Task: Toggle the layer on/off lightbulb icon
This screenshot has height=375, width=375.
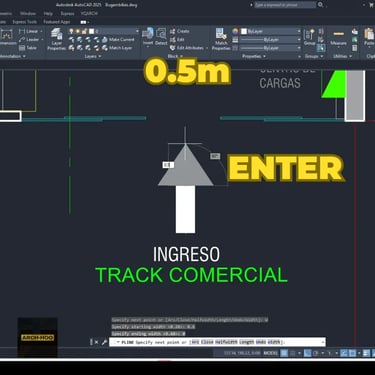Action: (71, 31)
